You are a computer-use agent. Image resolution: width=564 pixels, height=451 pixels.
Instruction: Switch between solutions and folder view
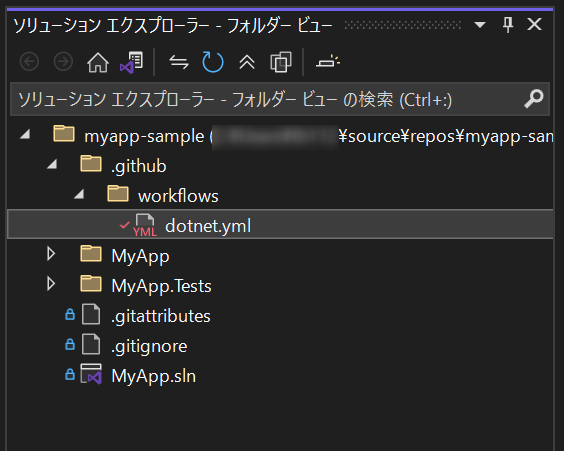pyautogui.click(x=132, y=62)
